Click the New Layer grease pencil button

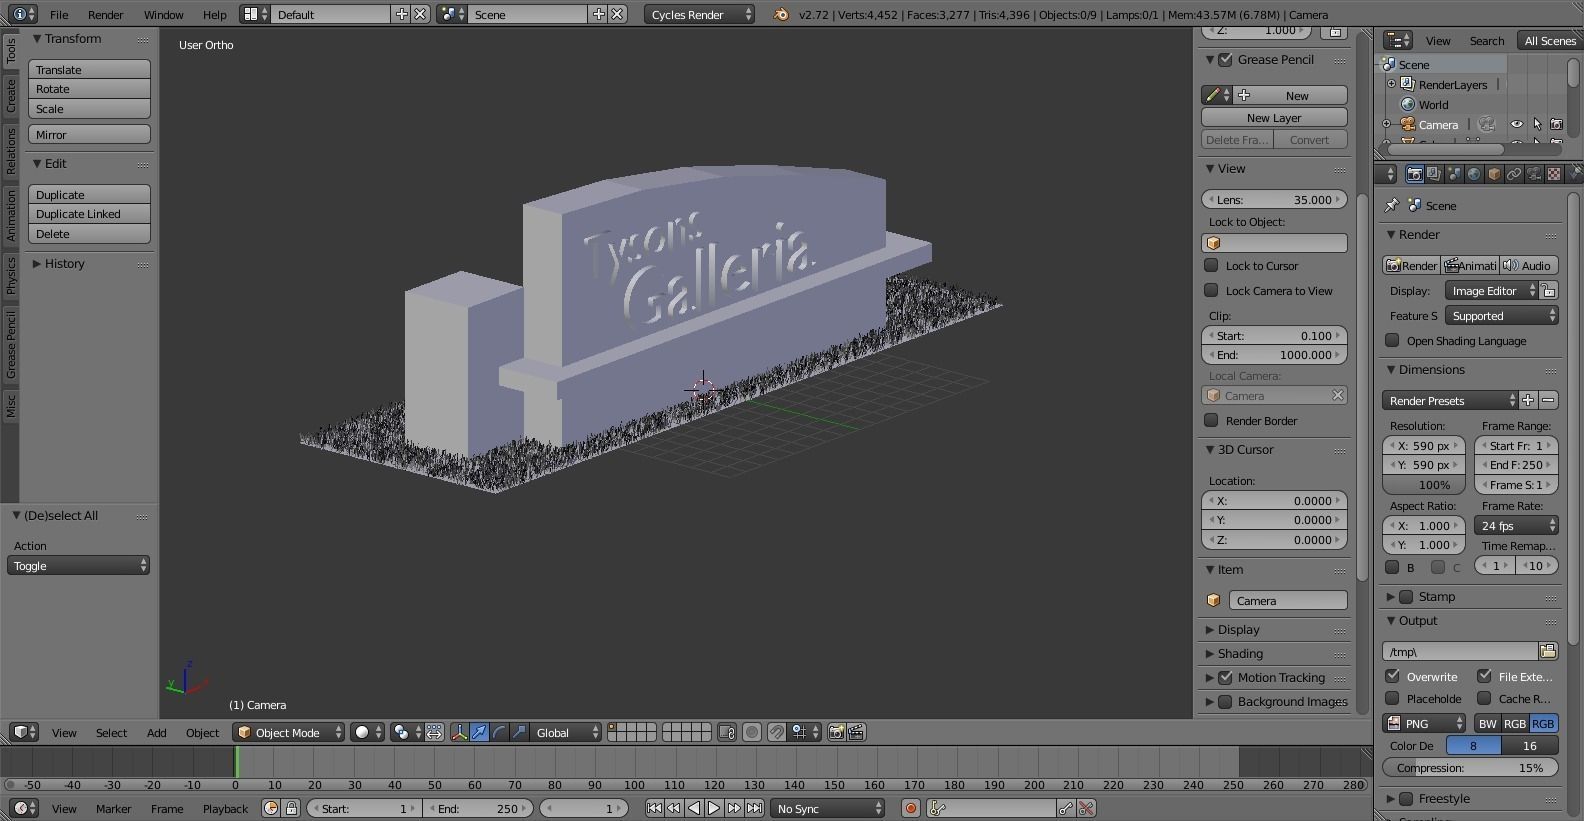click(x=1274, y=117)
